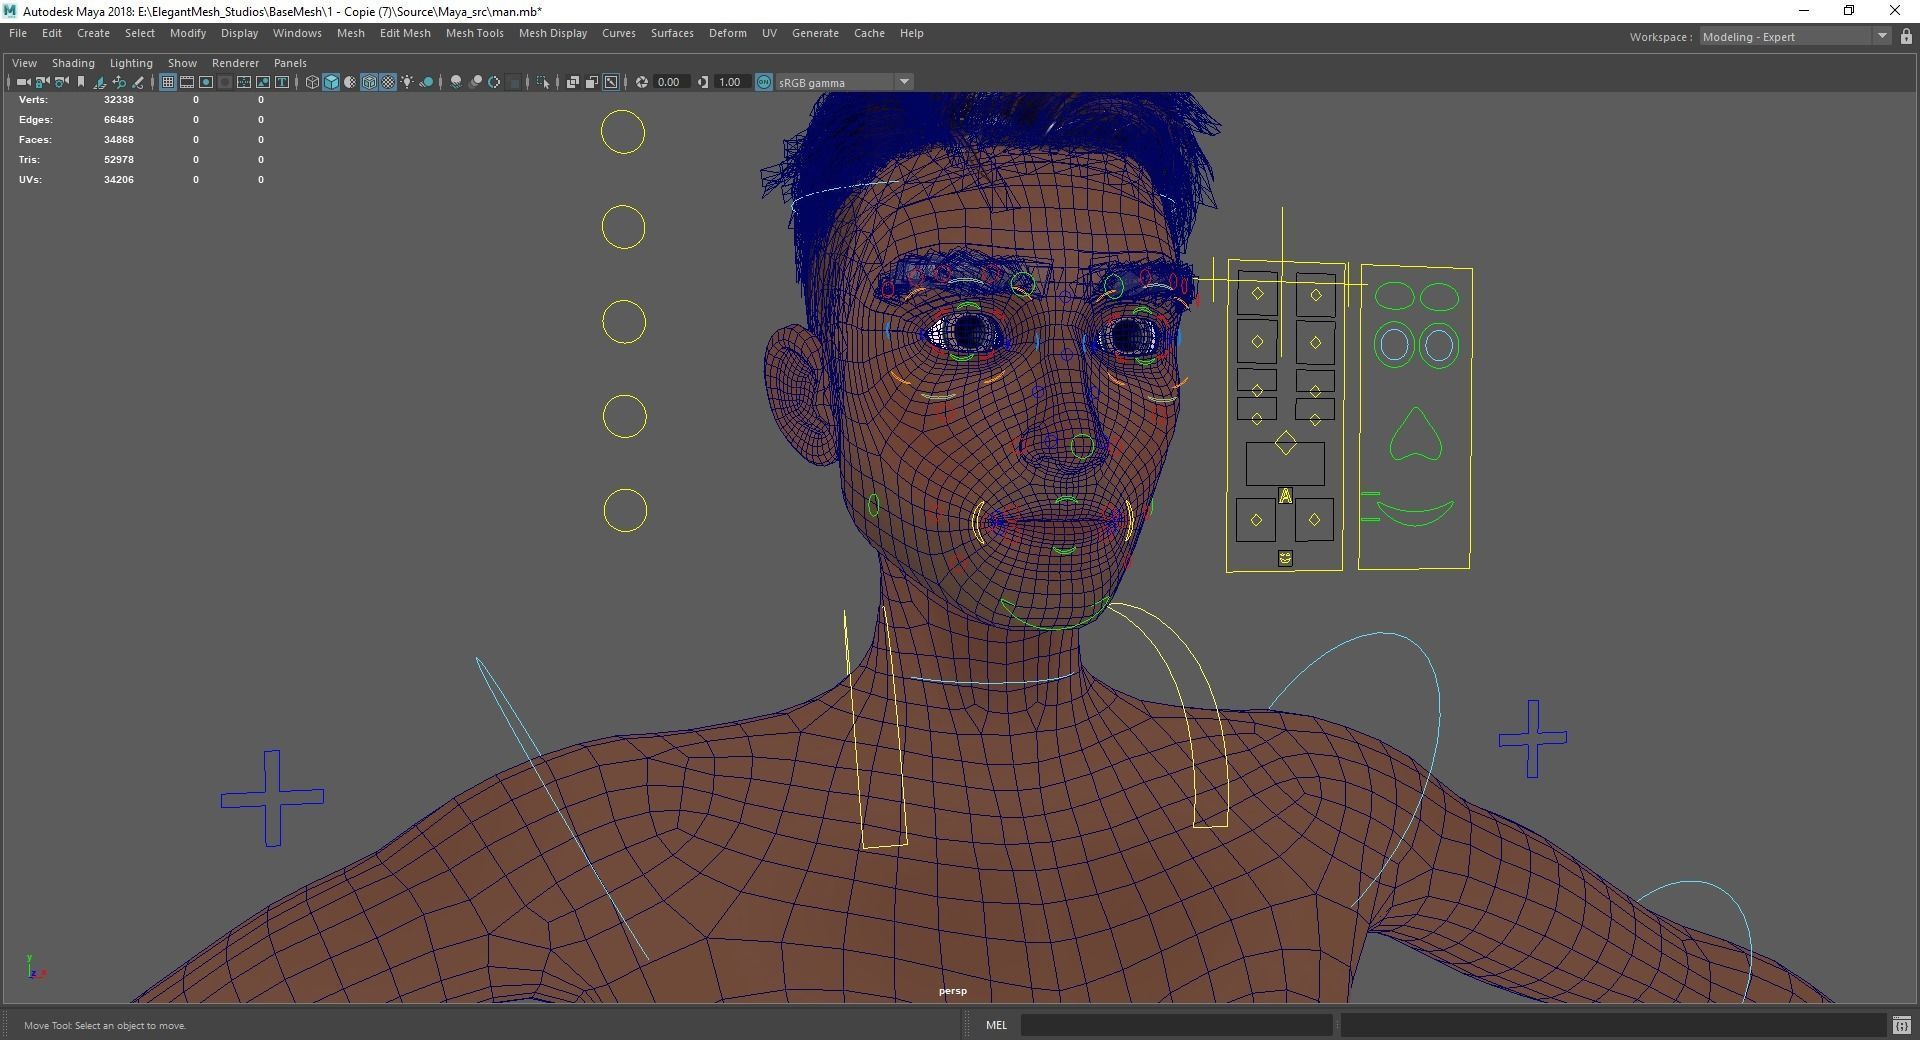Click the MEL command line input

(x=1176, y=1025)
